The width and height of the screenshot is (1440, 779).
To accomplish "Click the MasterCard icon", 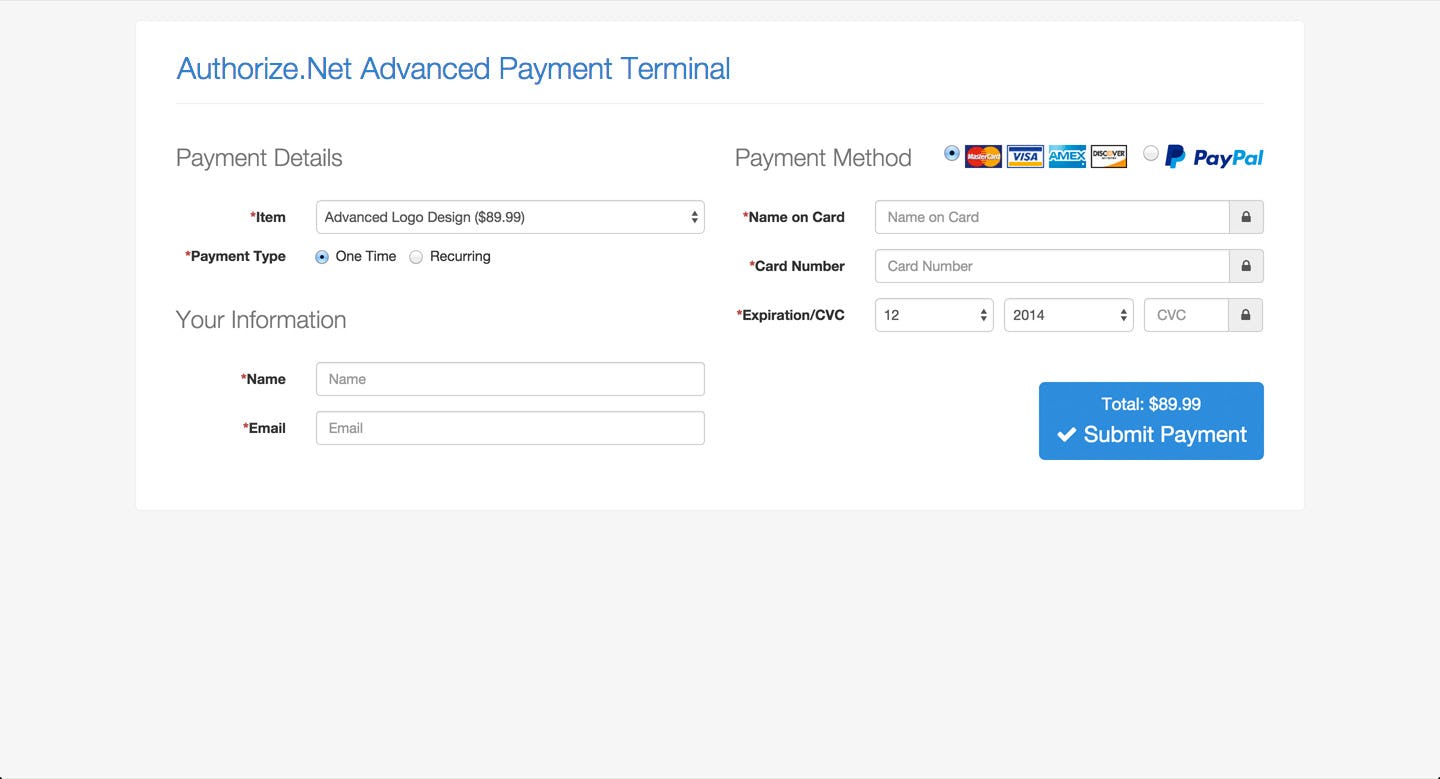I will click(983, 156).
